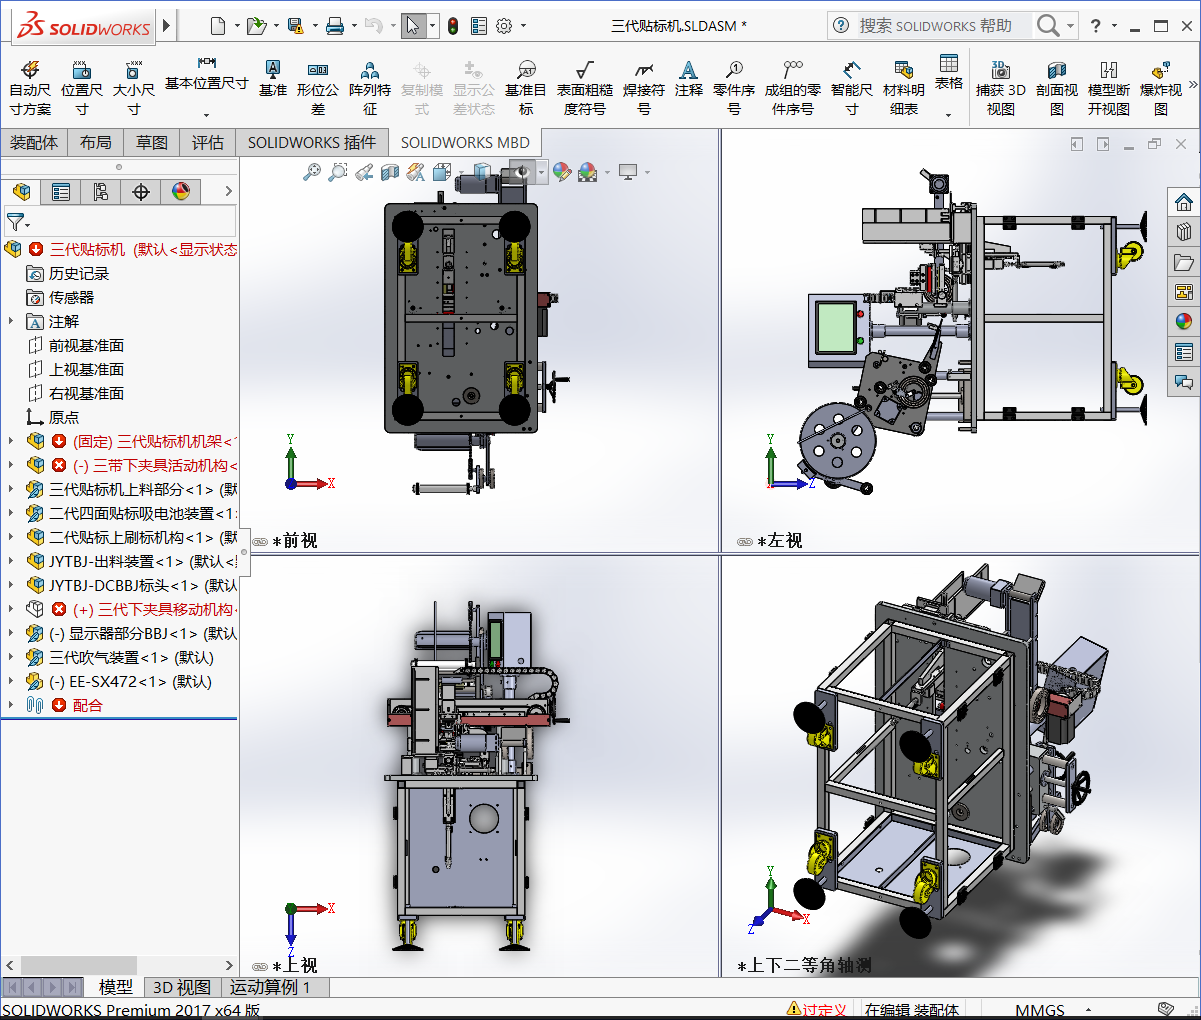1201x1020 pixels.
Task: Open the Save button dropdown arrow
Action: tap(314, 26)
